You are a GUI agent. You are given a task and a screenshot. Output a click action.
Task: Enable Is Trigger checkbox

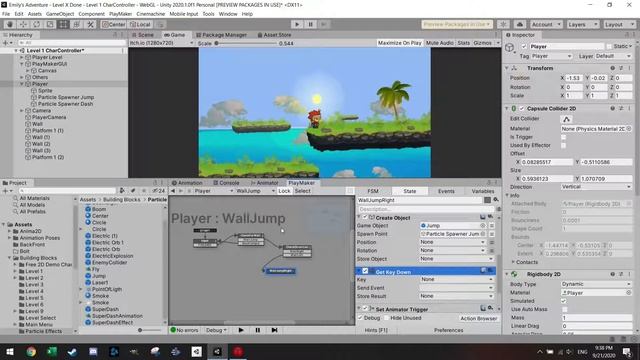[x=564, y=137]
